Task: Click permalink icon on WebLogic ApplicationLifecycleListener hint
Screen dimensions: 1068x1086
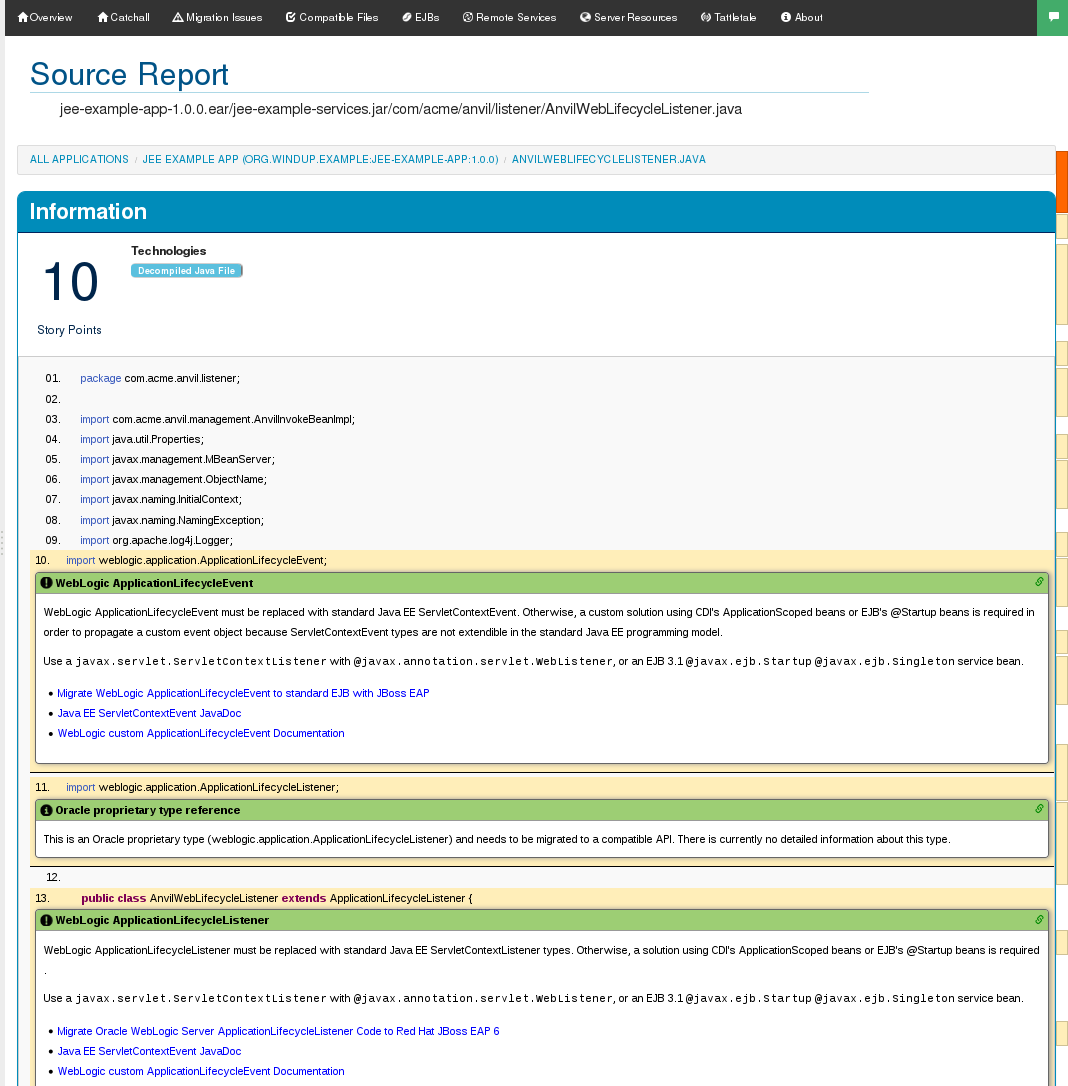Action: (x=1039, y=919)
